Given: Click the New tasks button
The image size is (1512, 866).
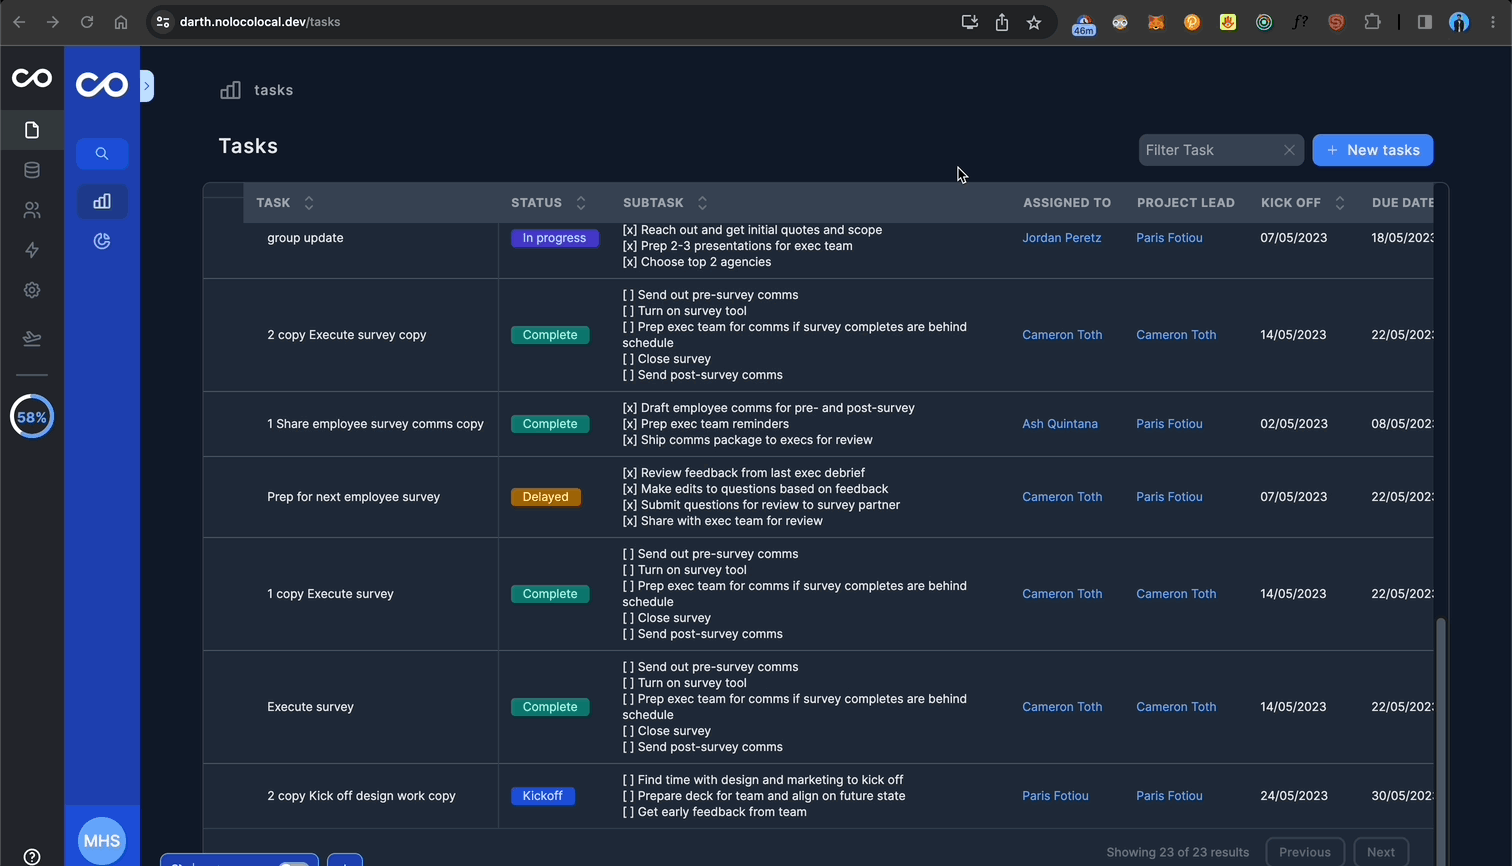Looking at the screenshot, I should pos(1372,150).
